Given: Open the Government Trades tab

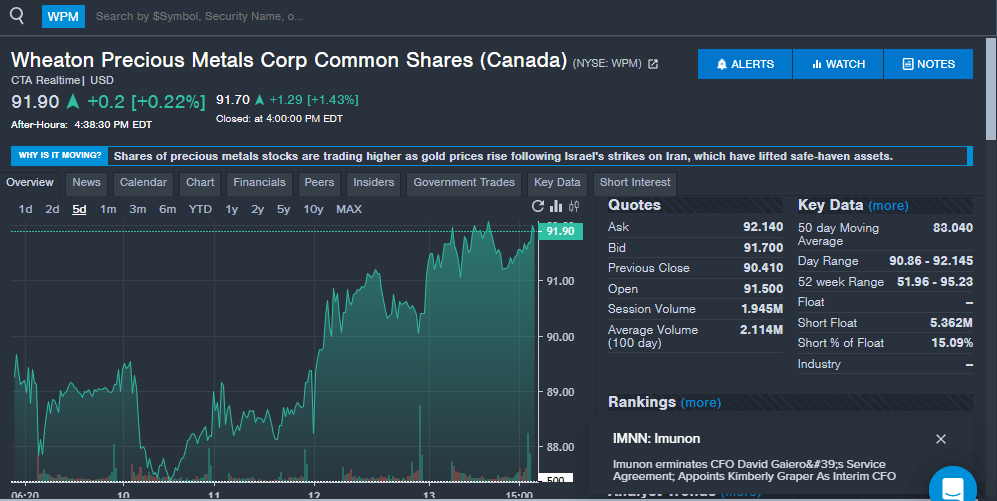Looking at the screenshot, I should (464, 182).
